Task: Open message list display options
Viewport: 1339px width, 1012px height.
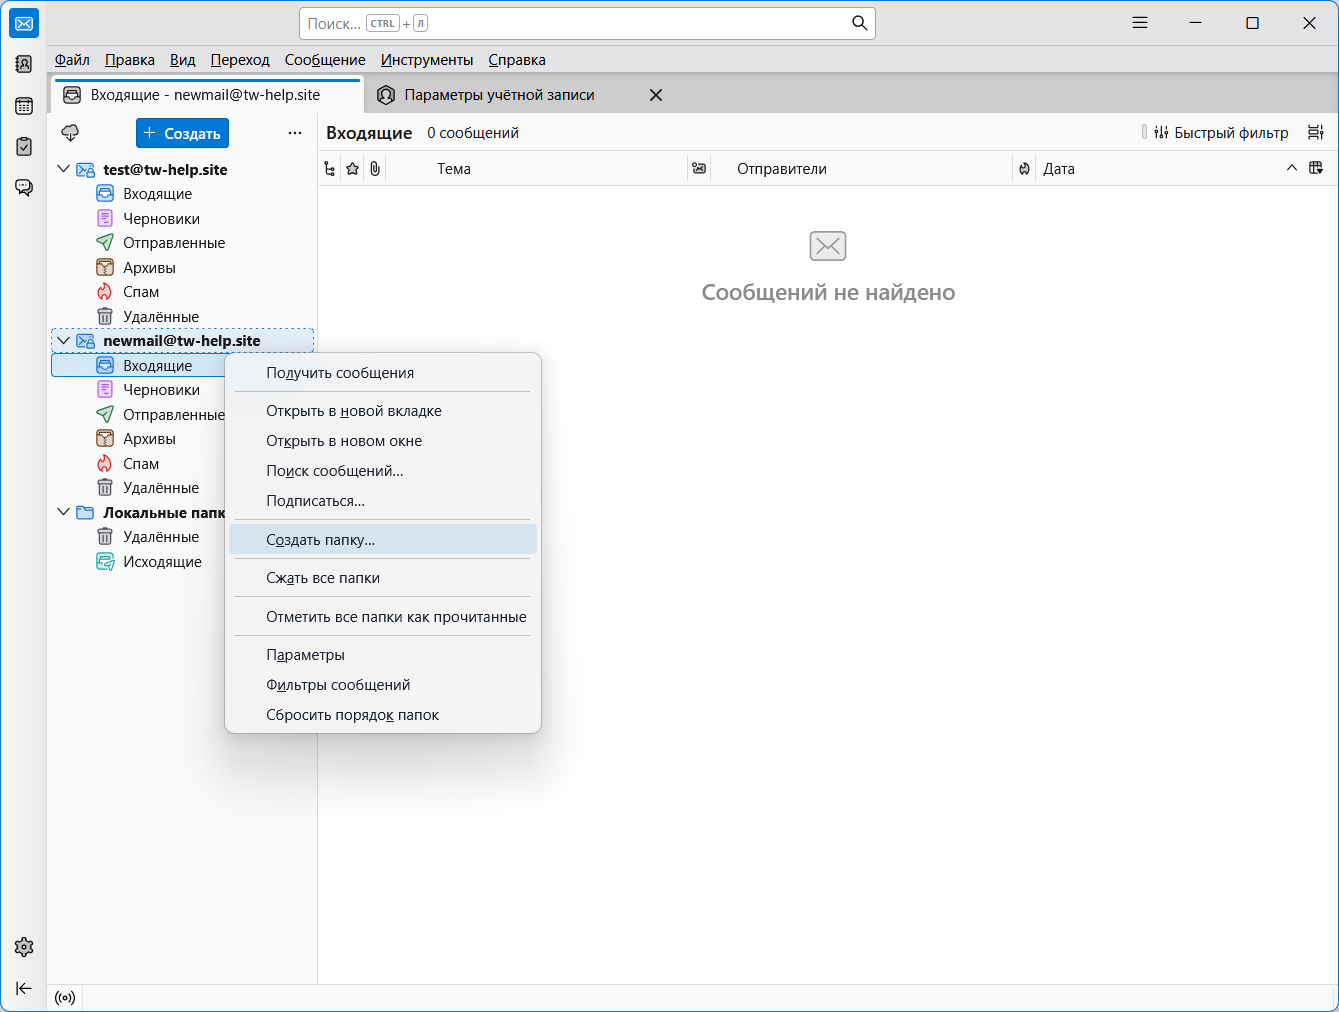Action: tap(1316, 133)
